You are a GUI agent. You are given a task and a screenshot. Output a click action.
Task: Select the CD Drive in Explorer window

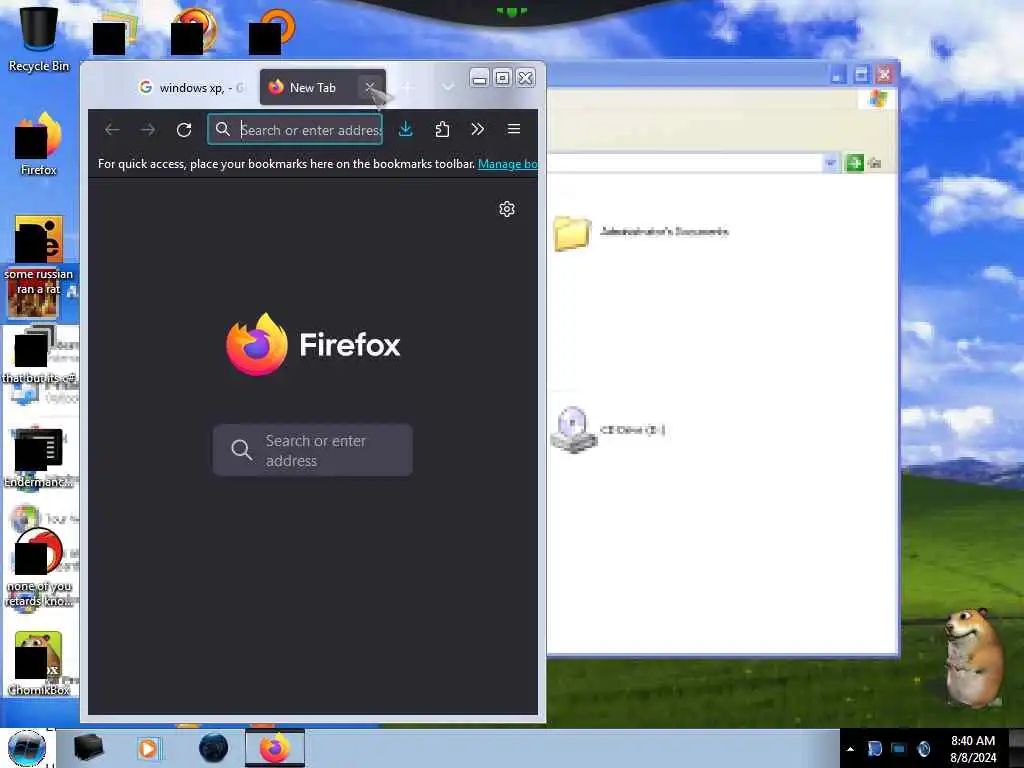pos(609,430)
